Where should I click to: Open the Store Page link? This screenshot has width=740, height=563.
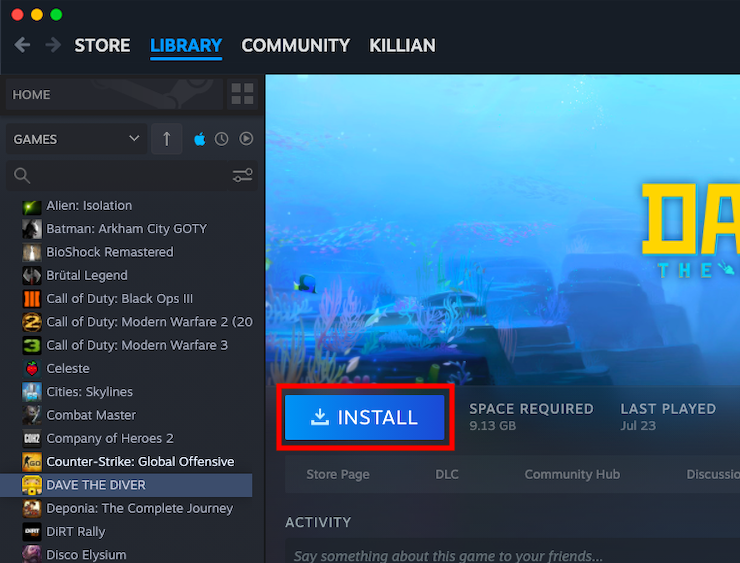pyautogui.click(x=338, y=474)
